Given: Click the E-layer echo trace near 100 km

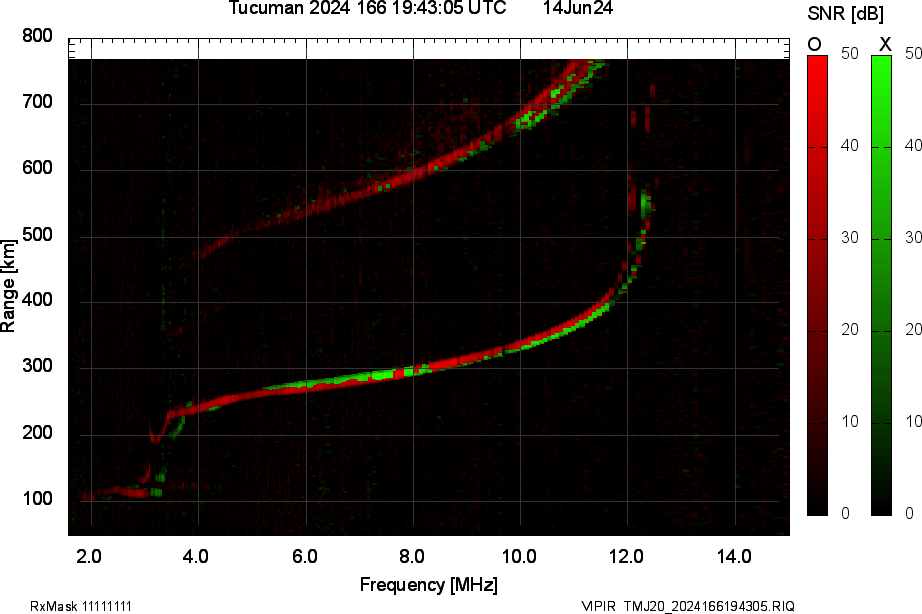Looking at the screenshot, I should point(121,492).
